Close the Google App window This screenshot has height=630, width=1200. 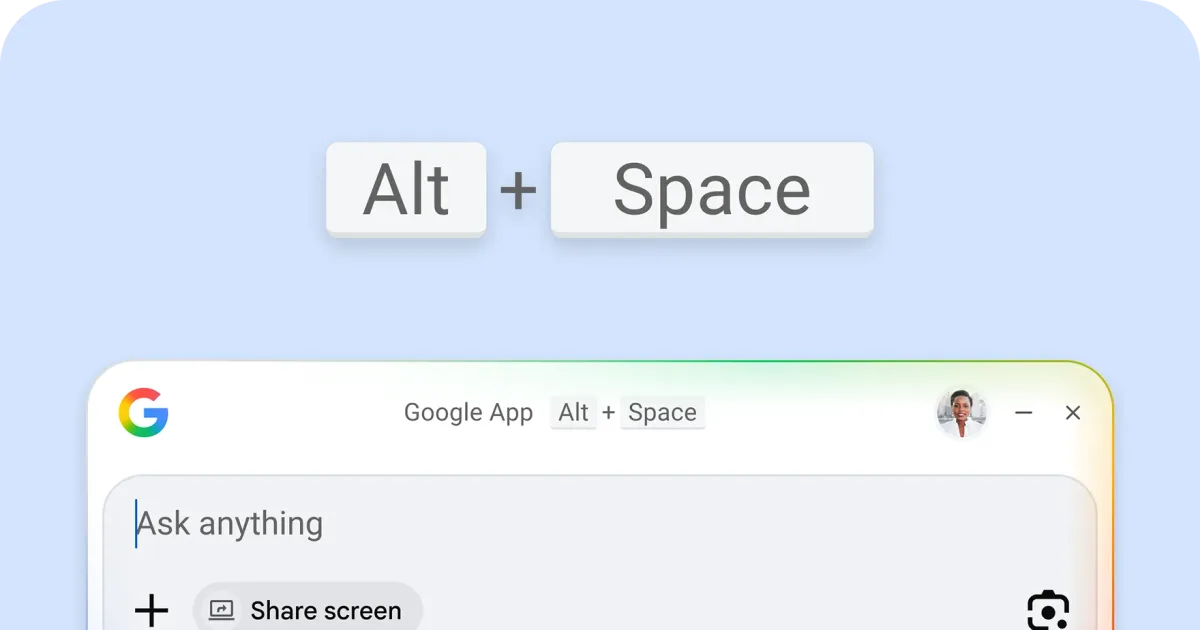tap(1073, 413)
